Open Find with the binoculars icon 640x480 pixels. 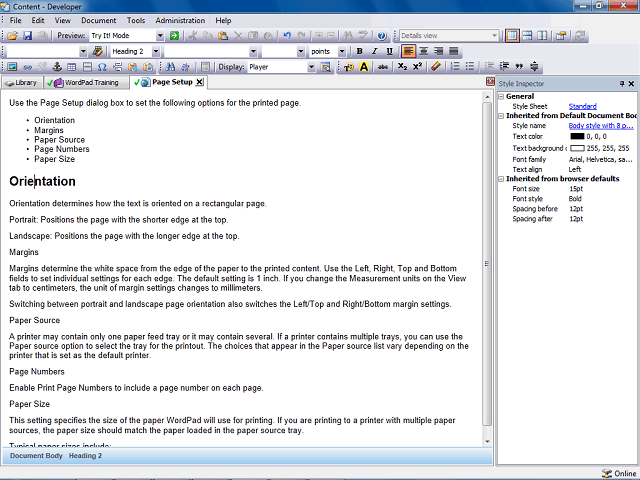[170, 67]
